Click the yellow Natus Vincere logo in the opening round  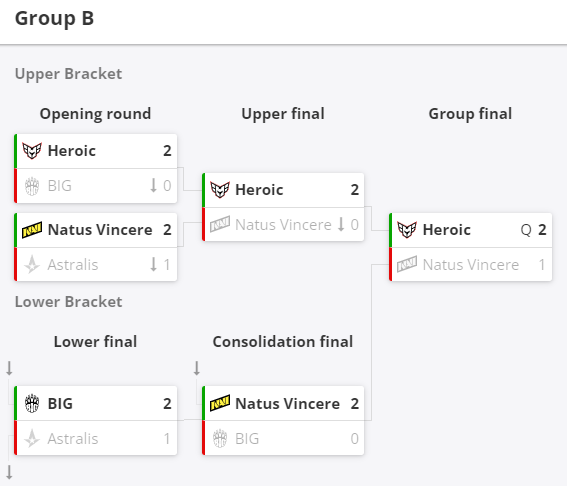click(32, 230)
